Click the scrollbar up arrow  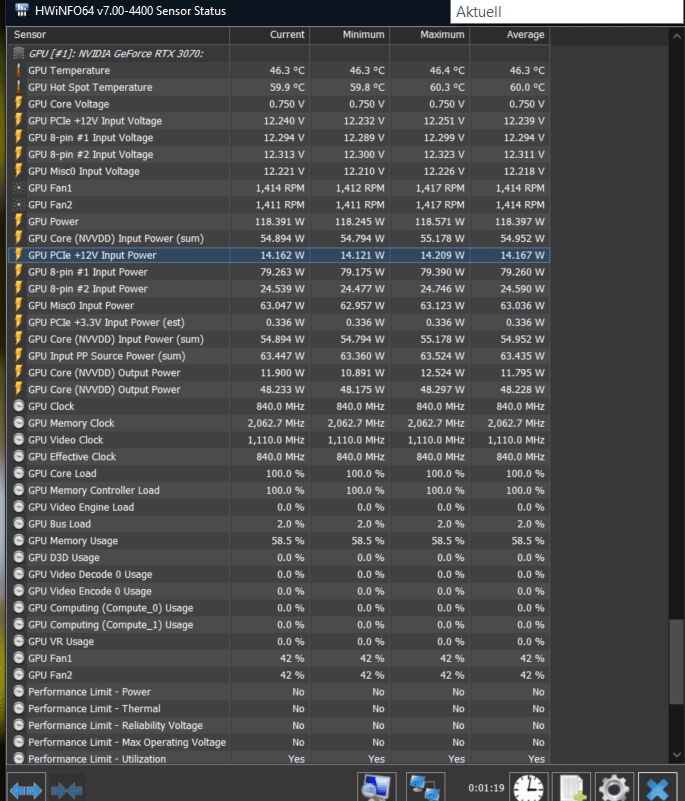click(676, 37)
